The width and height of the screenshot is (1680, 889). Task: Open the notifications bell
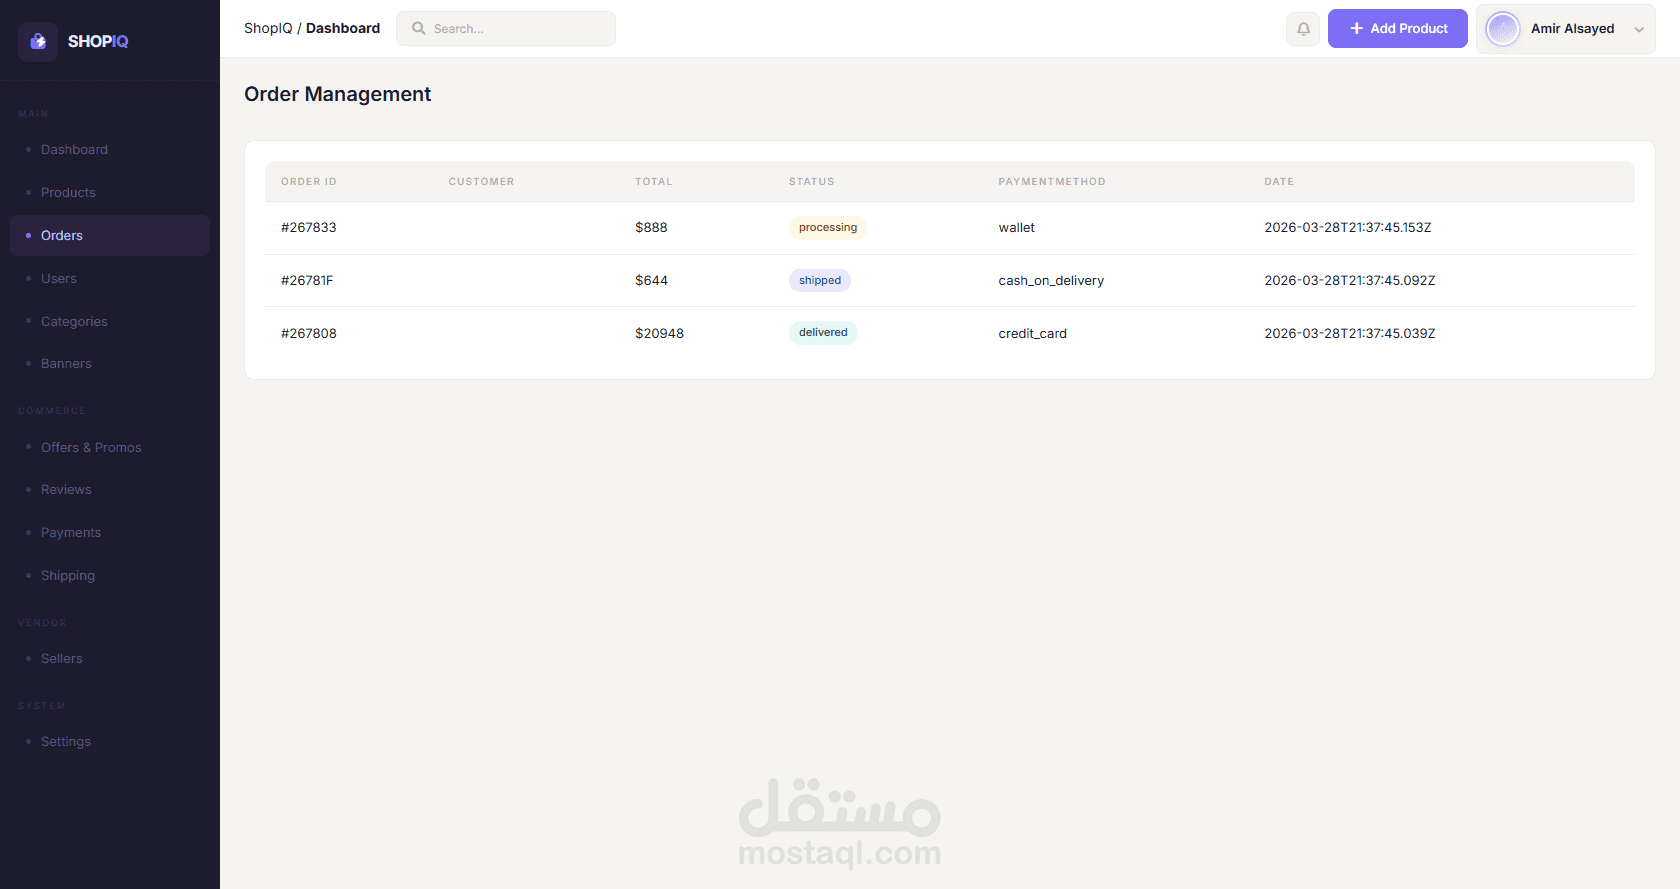(1303, 29)
